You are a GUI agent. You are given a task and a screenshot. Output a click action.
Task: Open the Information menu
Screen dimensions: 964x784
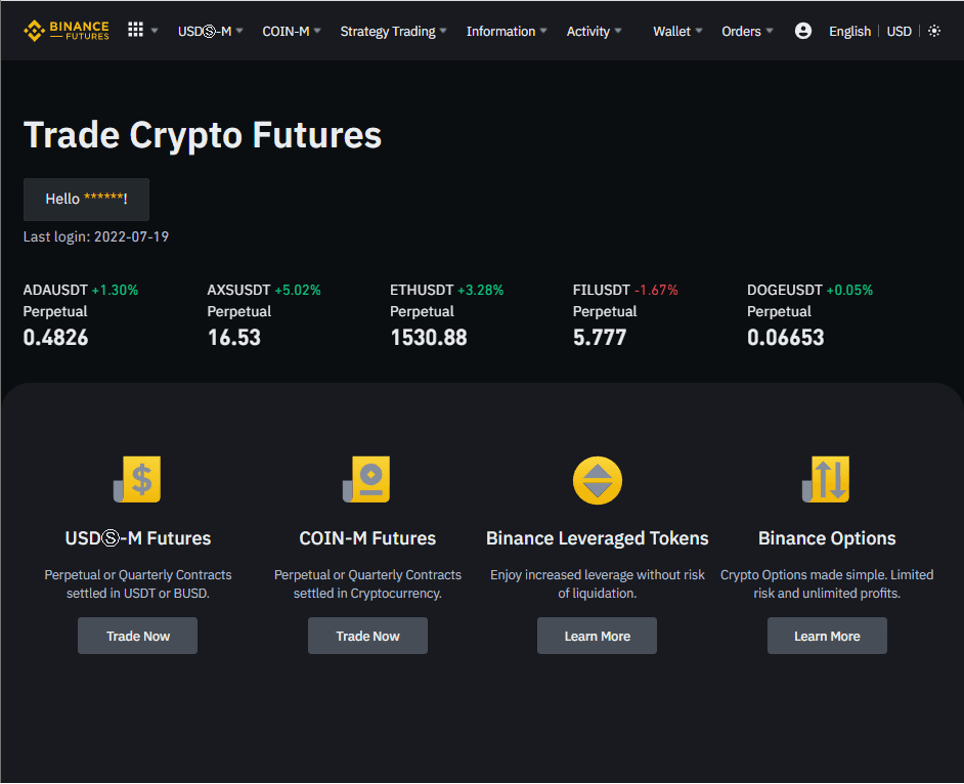pos(506,31)
